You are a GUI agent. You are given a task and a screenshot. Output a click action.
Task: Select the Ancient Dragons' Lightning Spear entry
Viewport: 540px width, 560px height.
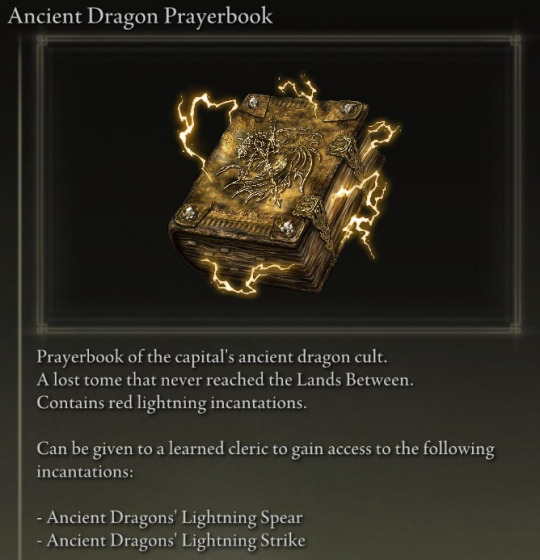170,518
